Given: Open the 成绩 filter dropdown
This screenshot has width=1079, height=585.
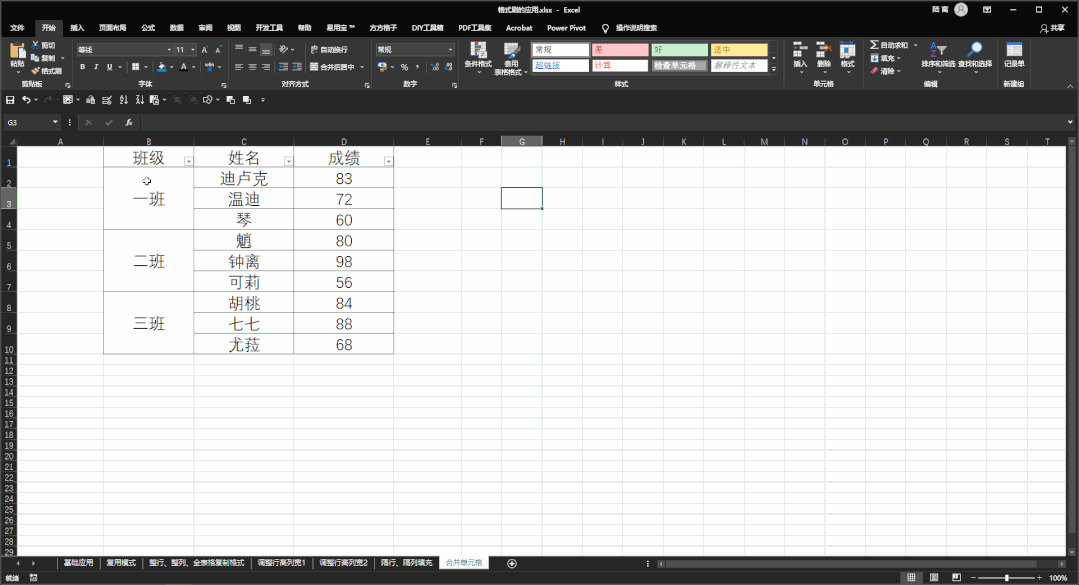Looking at the screenshot, I should click(389, 161).
